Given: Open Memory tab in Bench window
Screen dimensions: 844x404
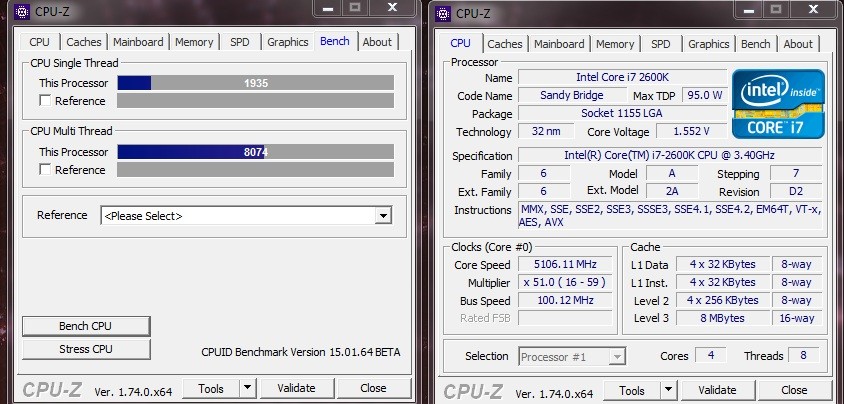Looking at the screenshot, I should [194, 42].
